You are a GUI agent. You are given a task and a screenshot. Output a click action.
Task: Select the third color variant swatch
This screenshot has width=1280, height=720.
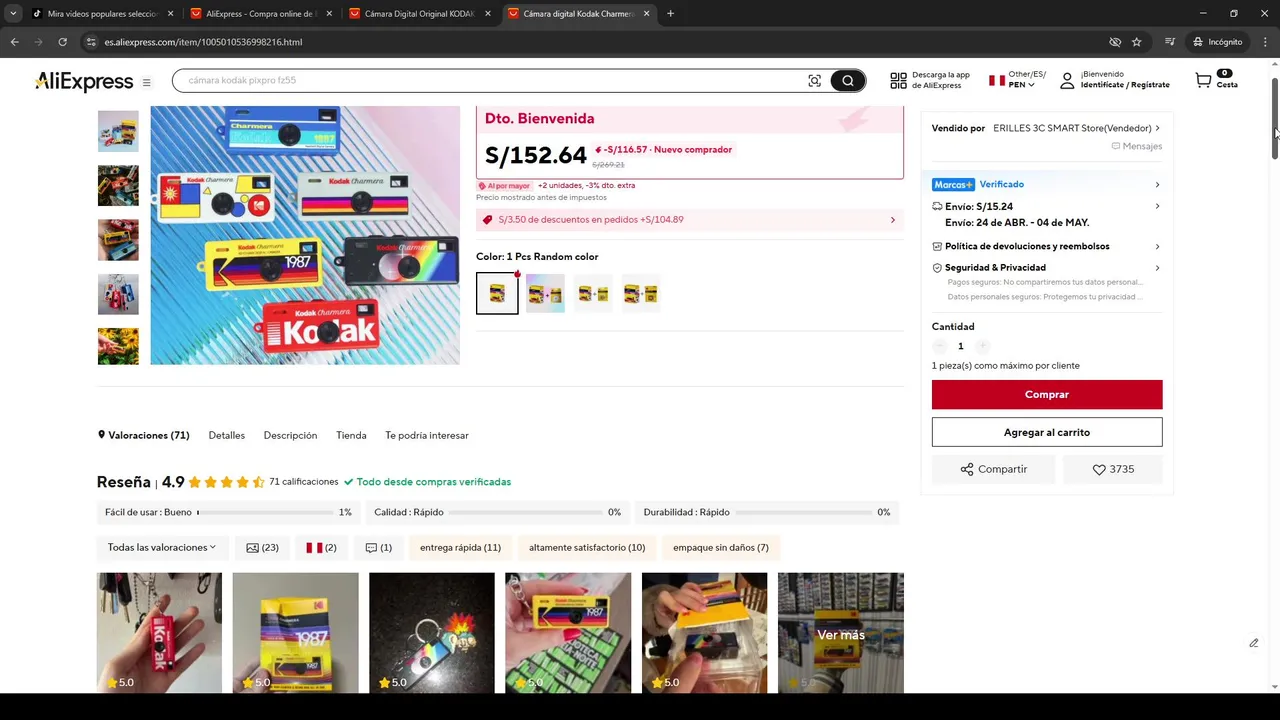tap(593, 293)
